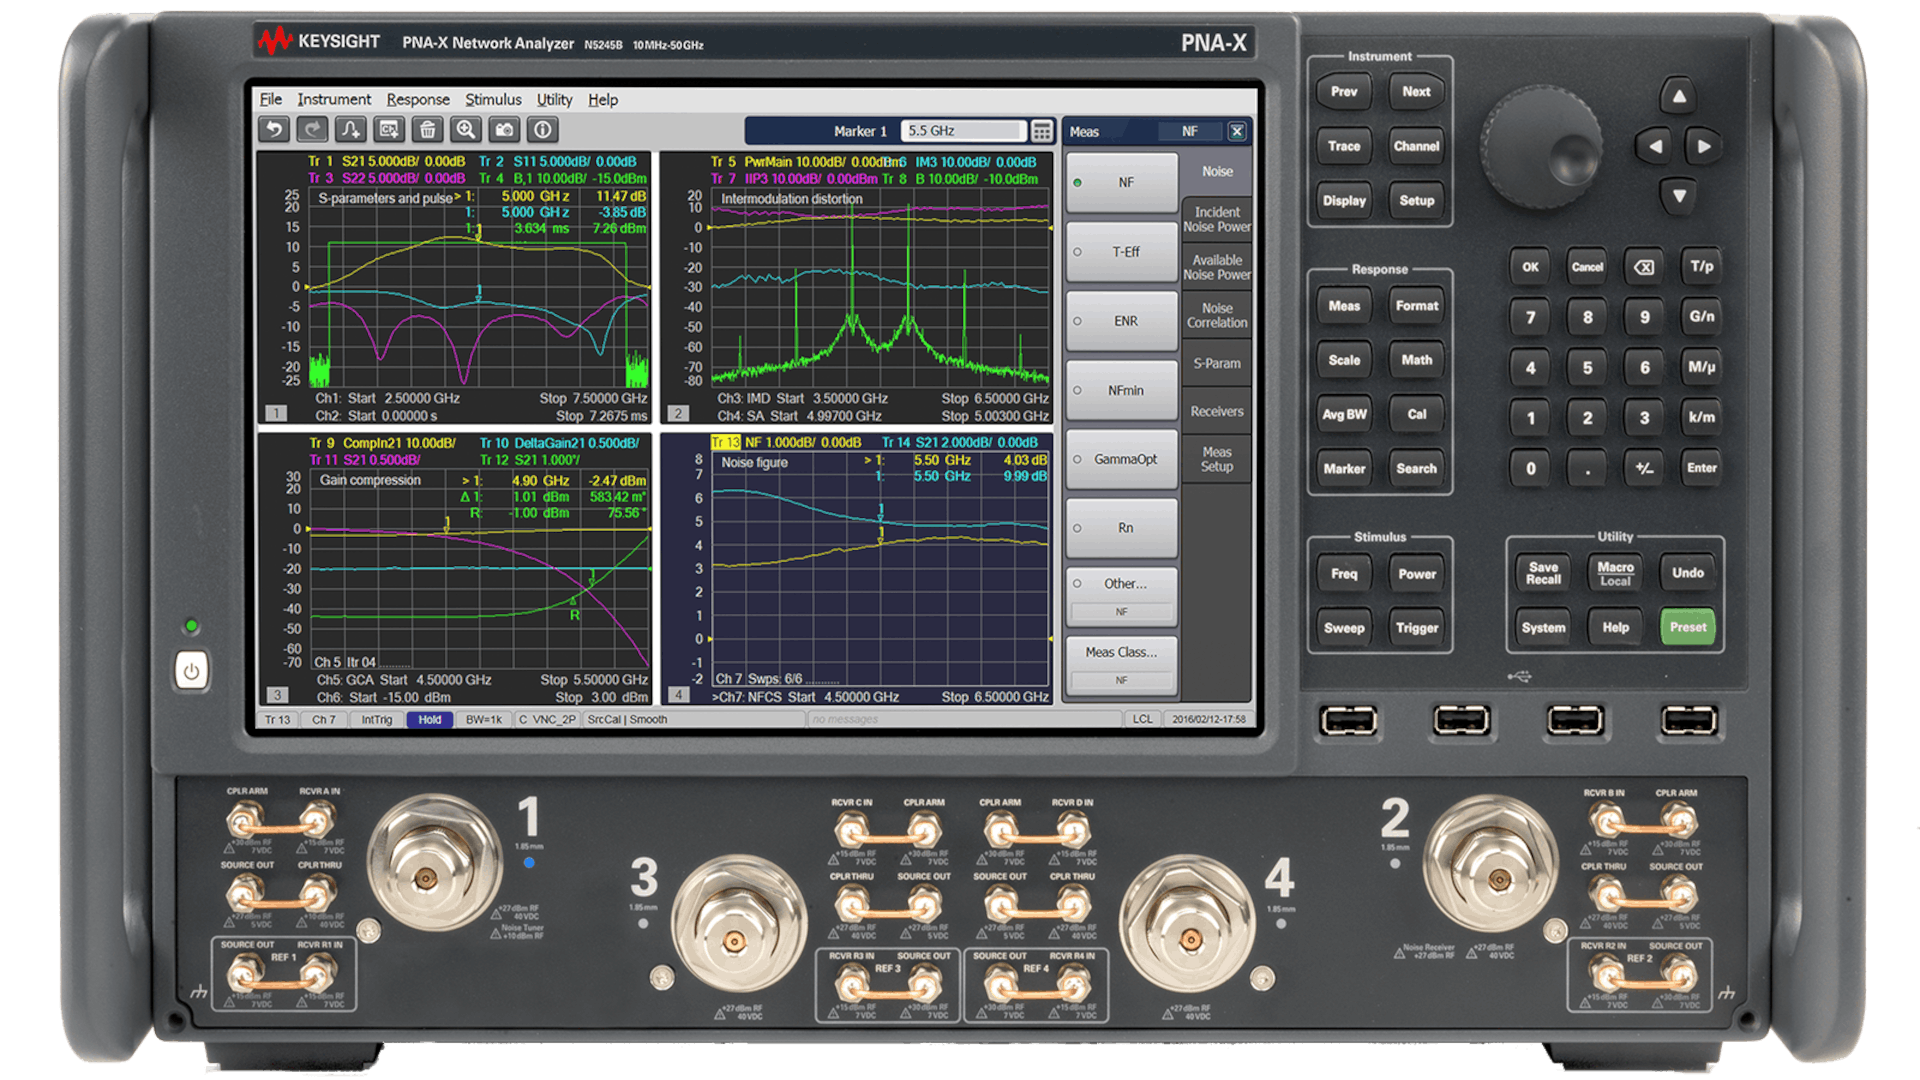
Task: Expand the Other... measurement selector
Action: 1121,583
